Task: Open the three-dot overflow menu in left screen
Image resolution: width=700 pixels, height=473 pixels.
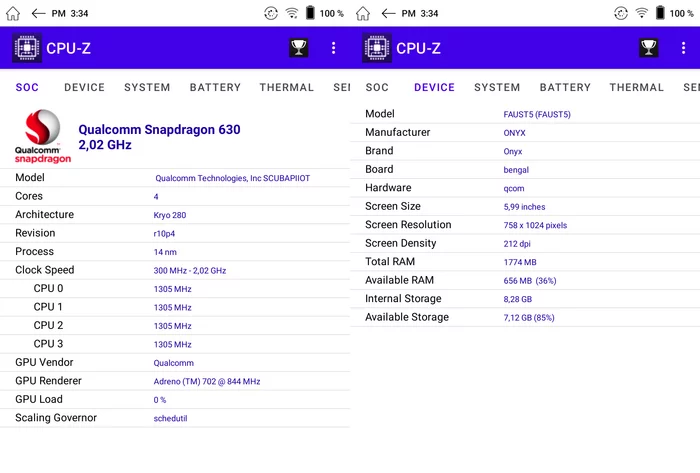Action: 333,48
